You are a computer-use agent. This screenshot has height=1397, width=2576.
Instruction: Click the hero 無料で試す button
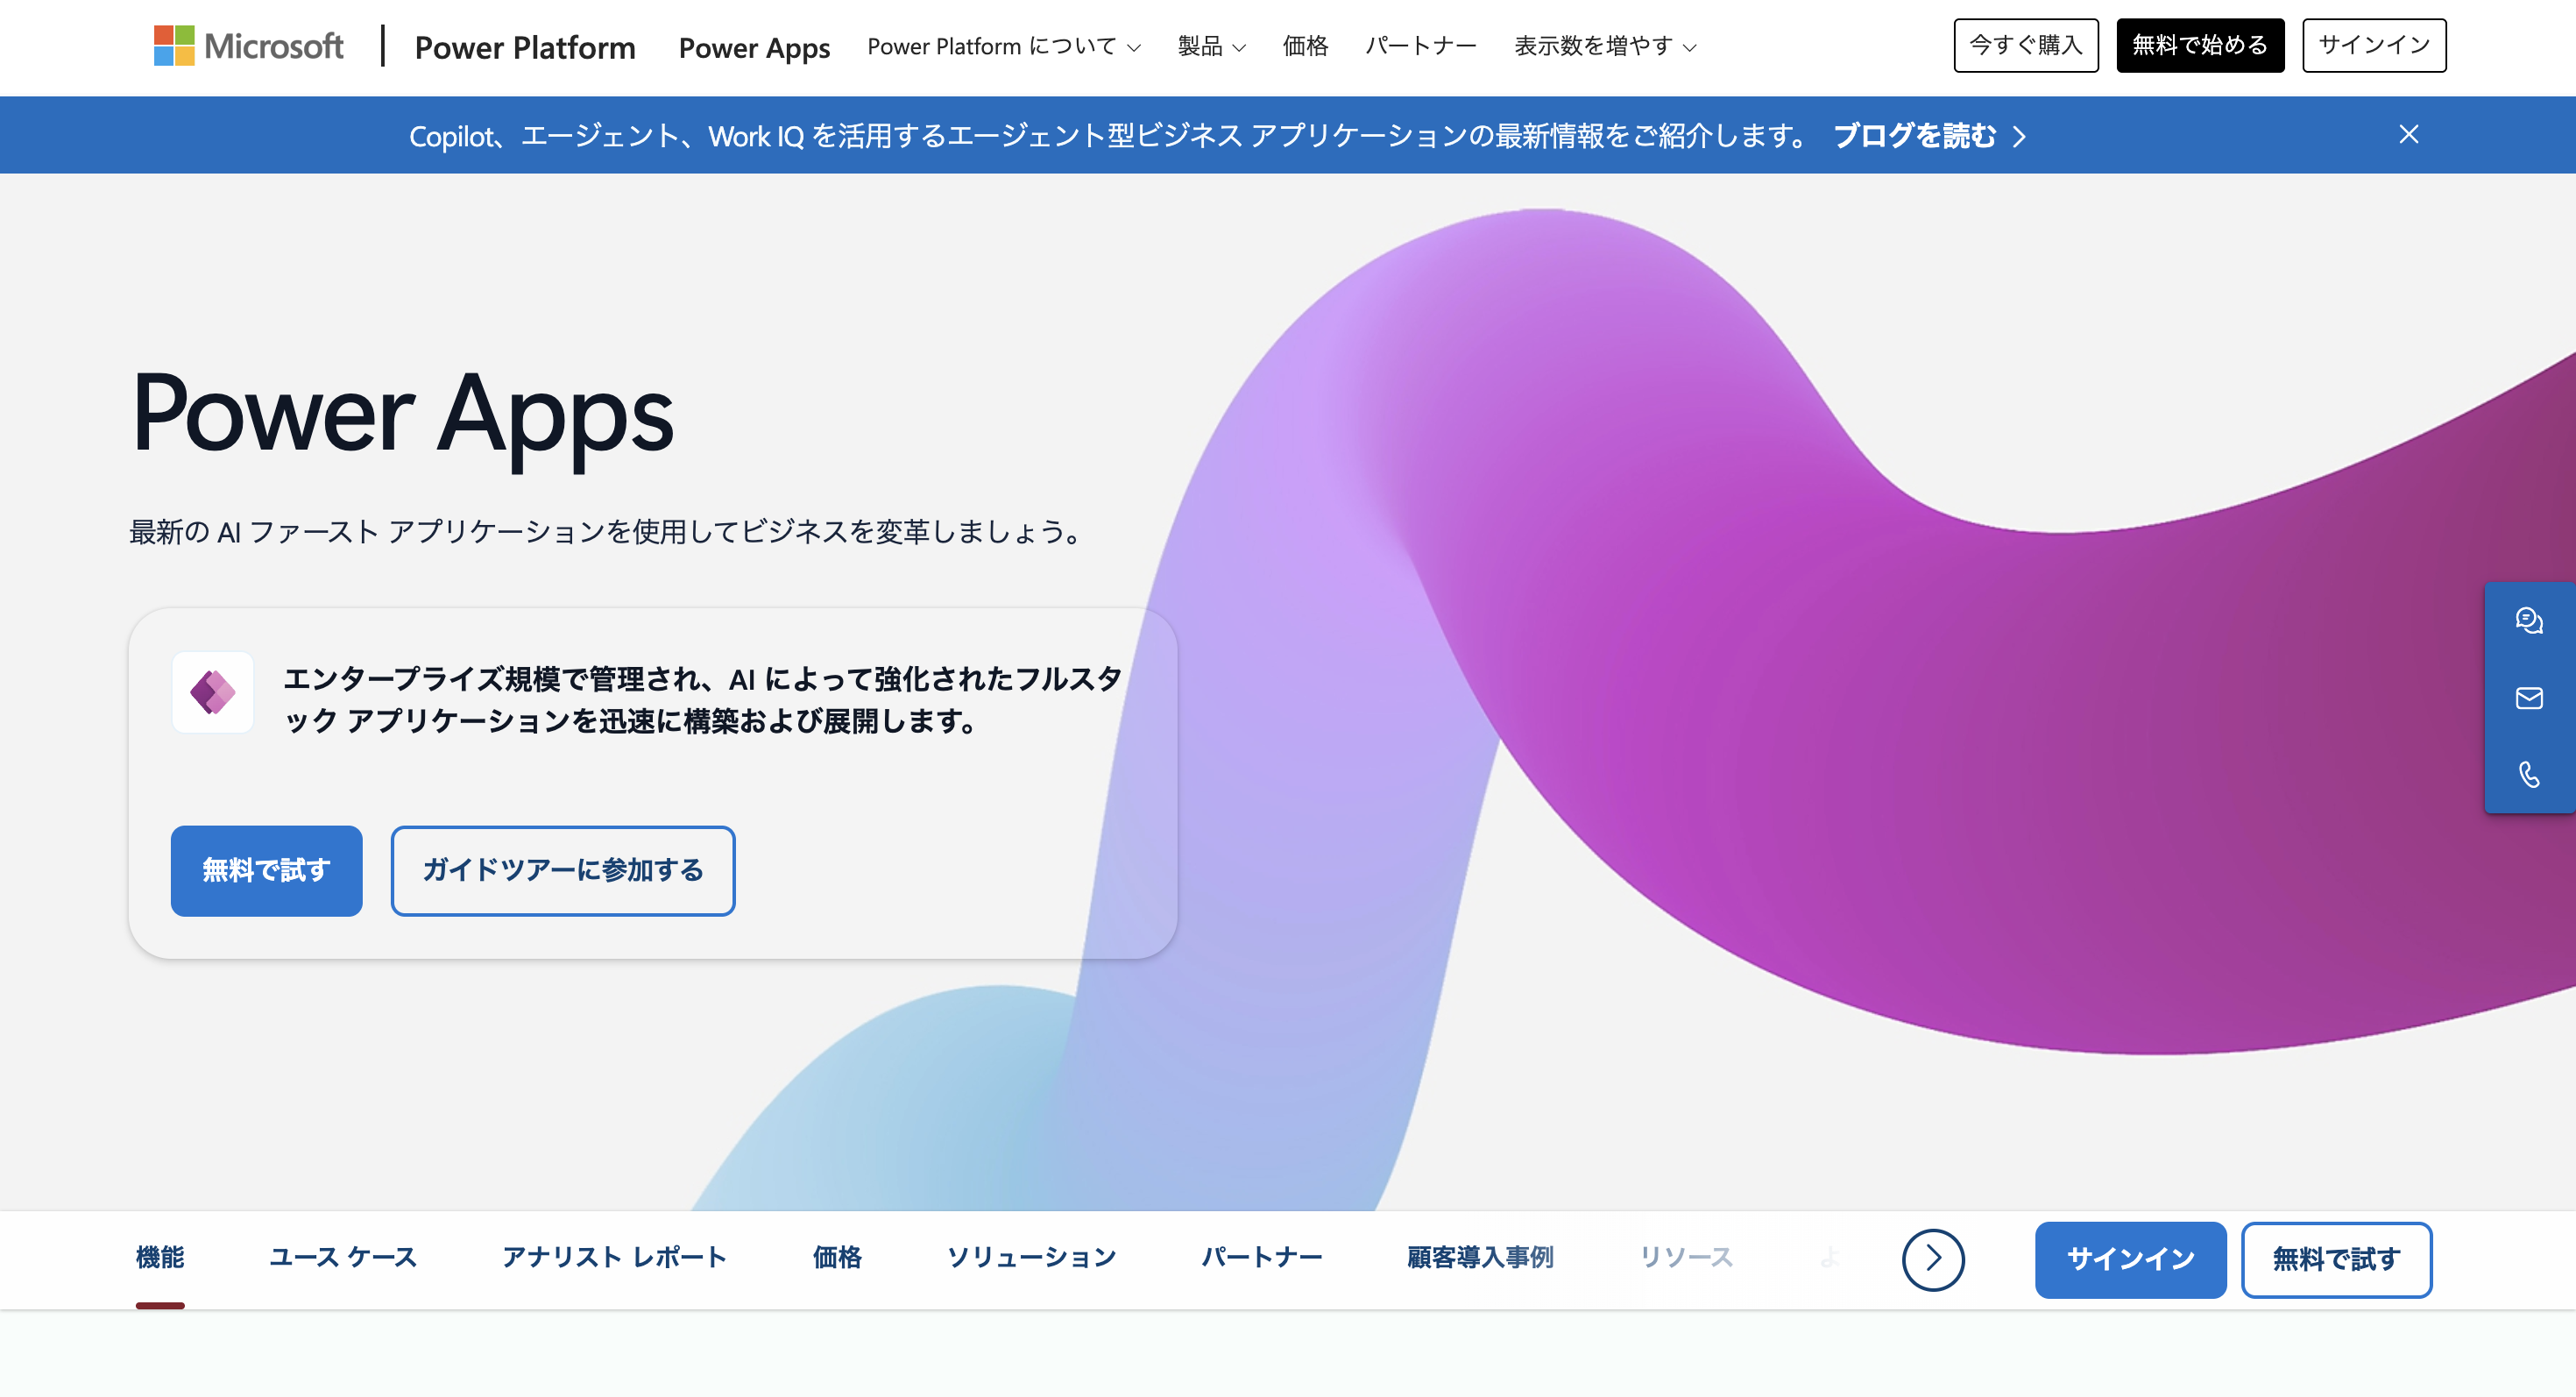point(267,870)
